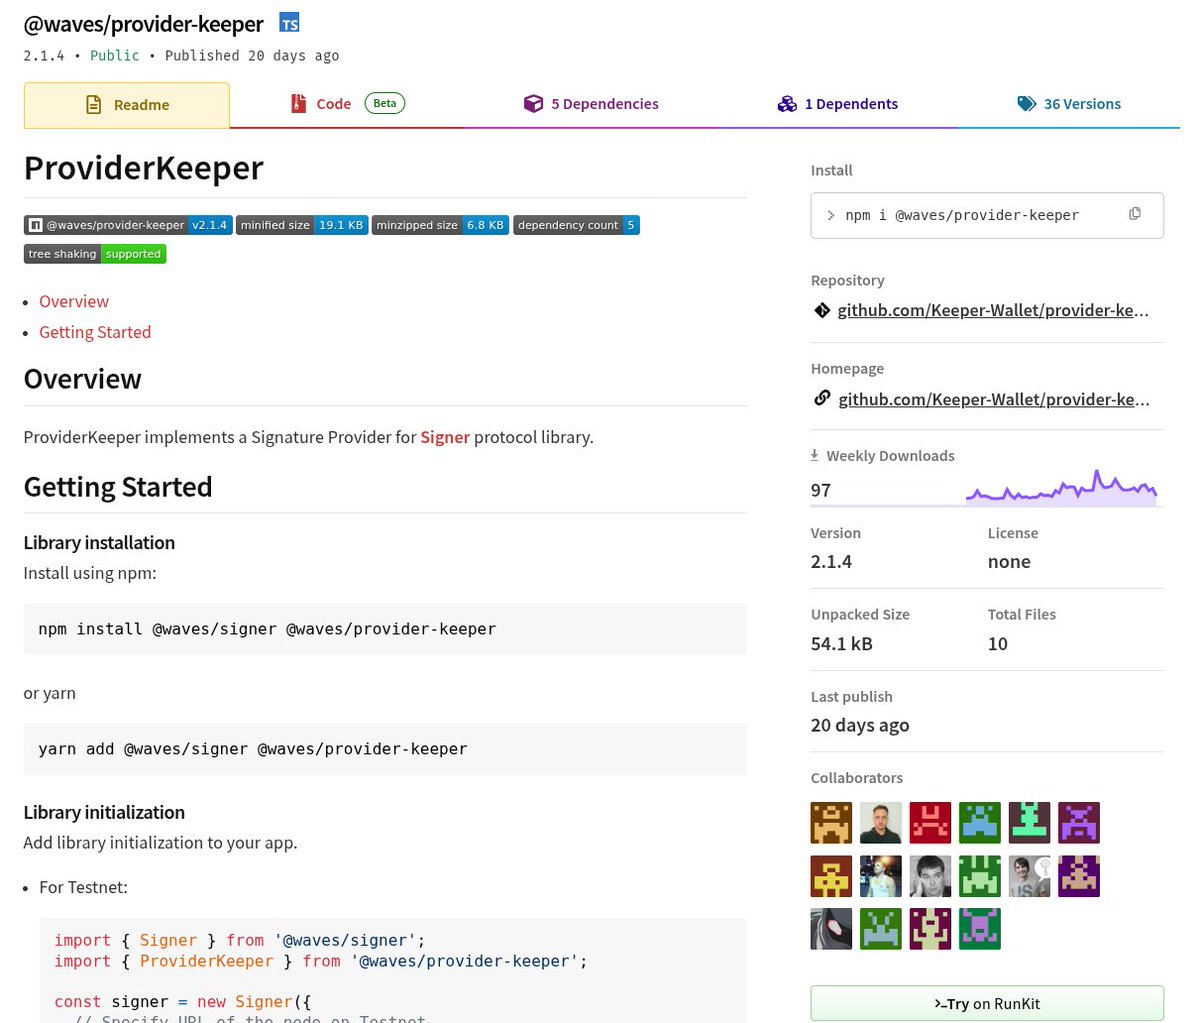Click the Public visibility label
Screen dimensions: 1200x1023
[x=115, y=56]
